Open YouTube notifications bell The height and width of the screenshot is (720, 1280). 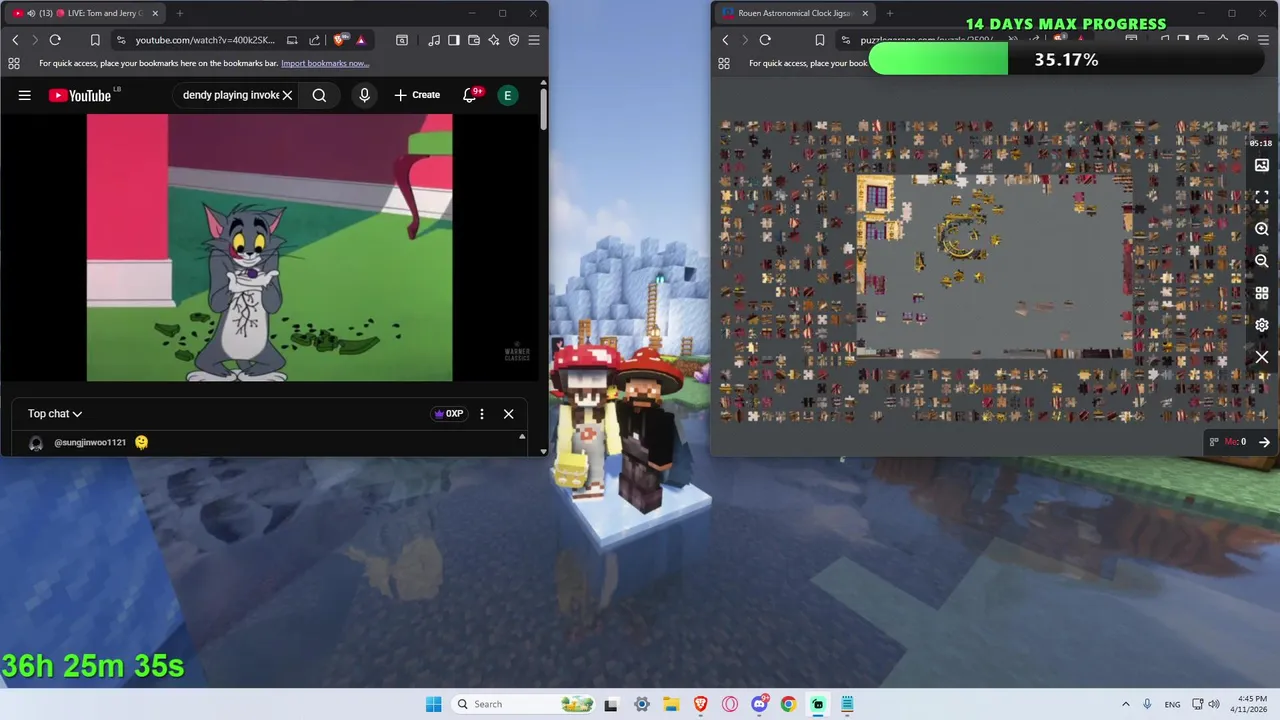469,95
